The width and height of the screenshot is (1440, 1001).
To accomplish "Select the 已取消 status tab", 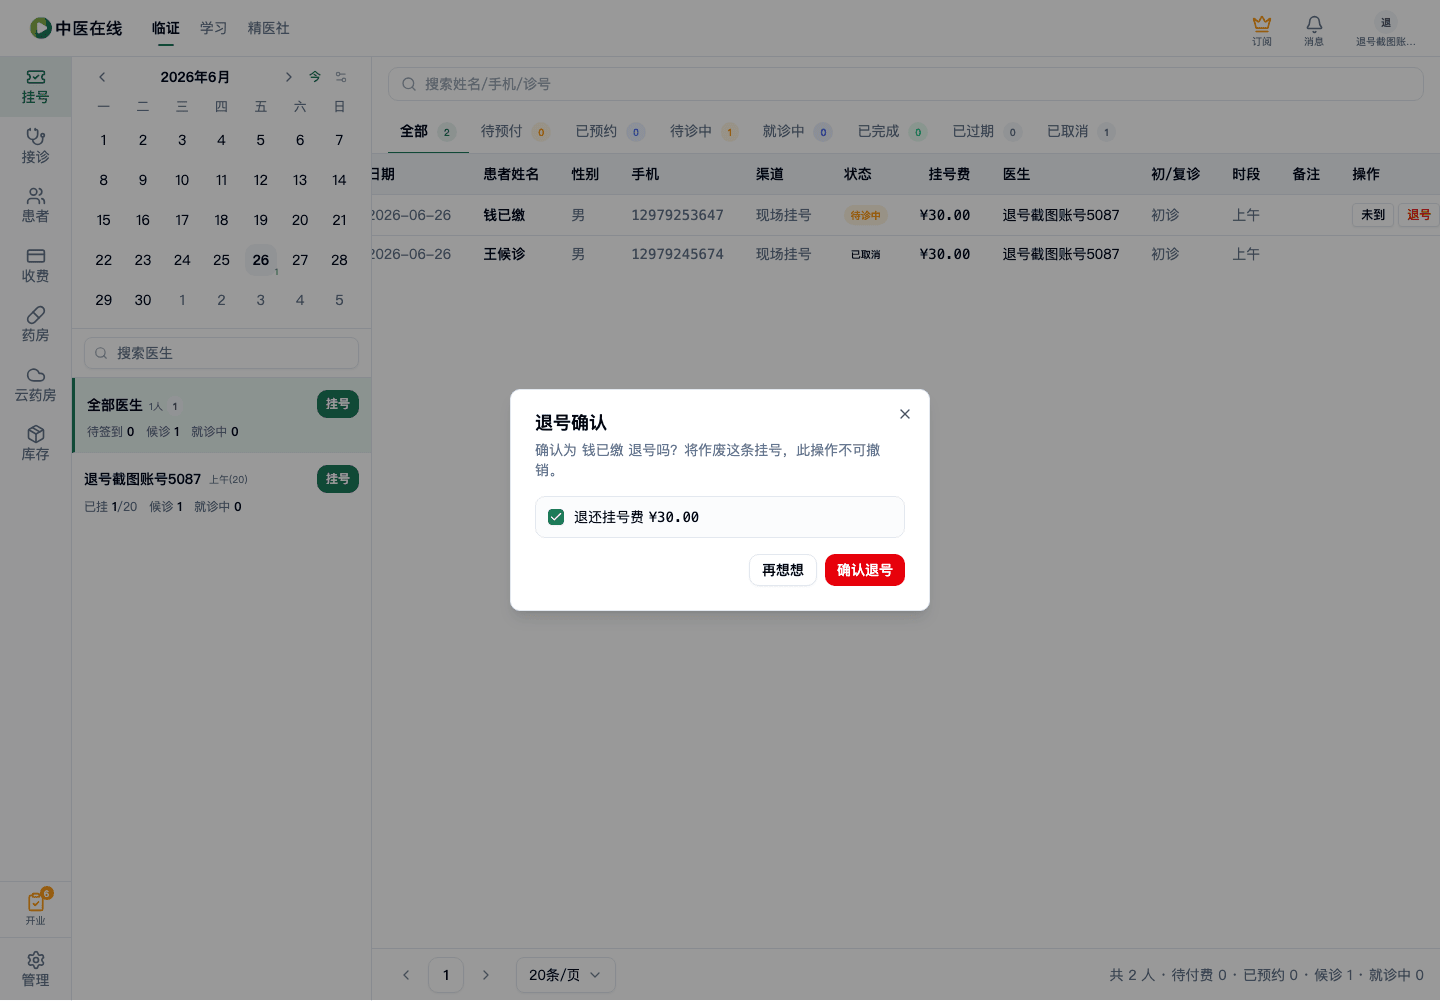I will pyautogui.click(x=1080, y=131).
